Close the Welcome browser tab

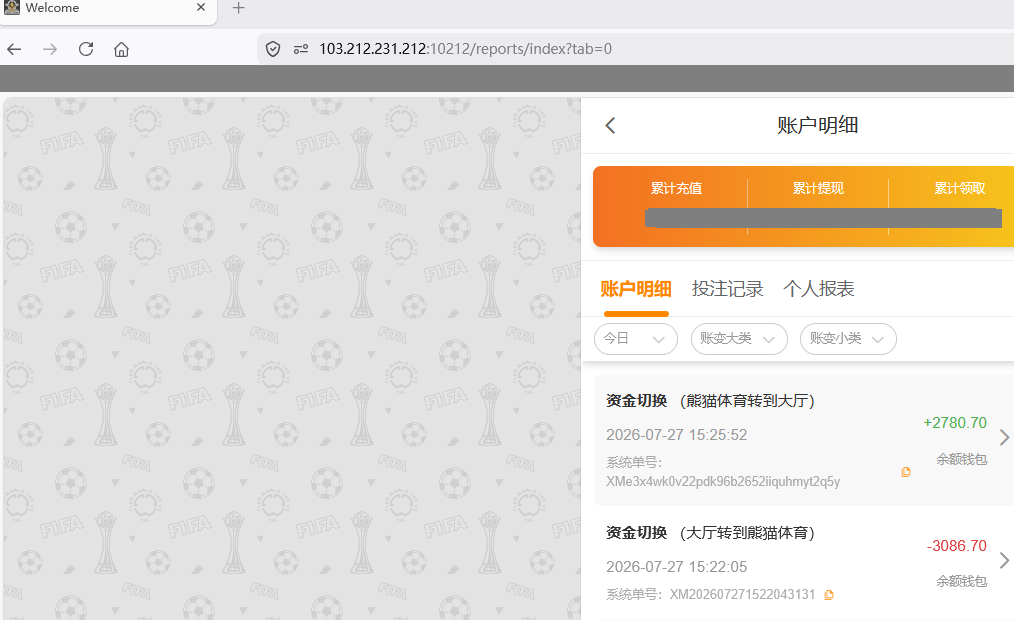pyautogui.click(x=200, y=8)
